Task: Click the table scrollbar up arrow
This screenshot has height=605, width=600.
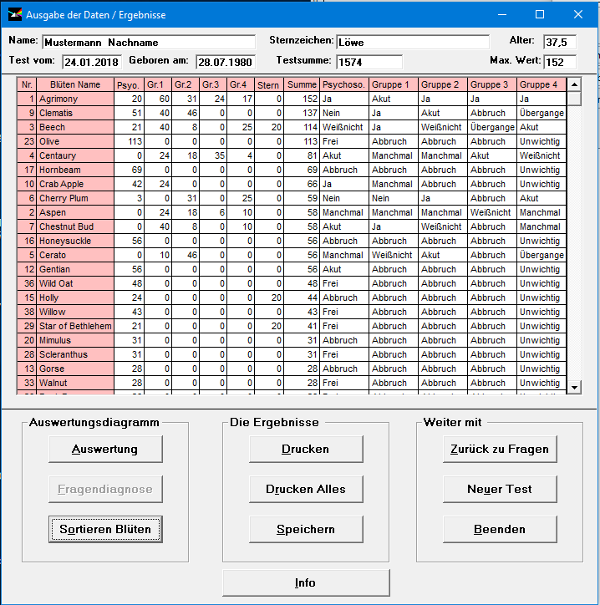Action: 575,84
